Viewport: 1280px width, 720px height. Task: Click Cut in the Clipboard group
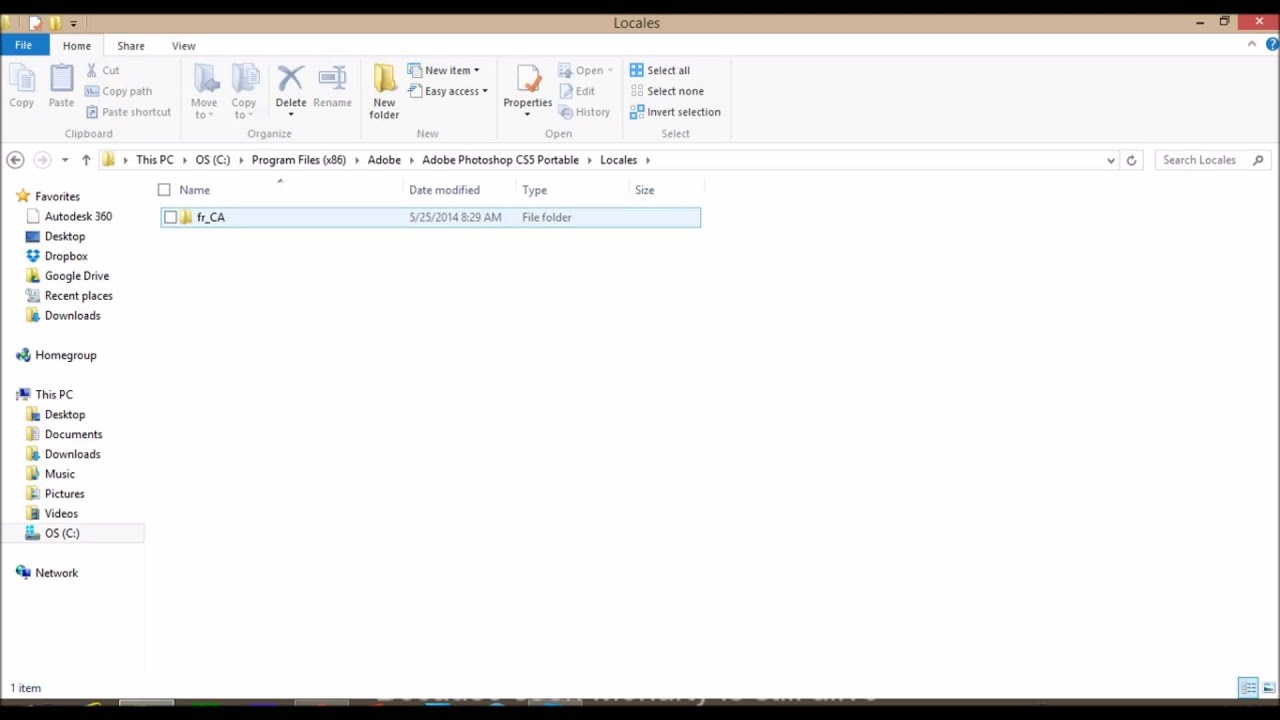tap(102, 70)
